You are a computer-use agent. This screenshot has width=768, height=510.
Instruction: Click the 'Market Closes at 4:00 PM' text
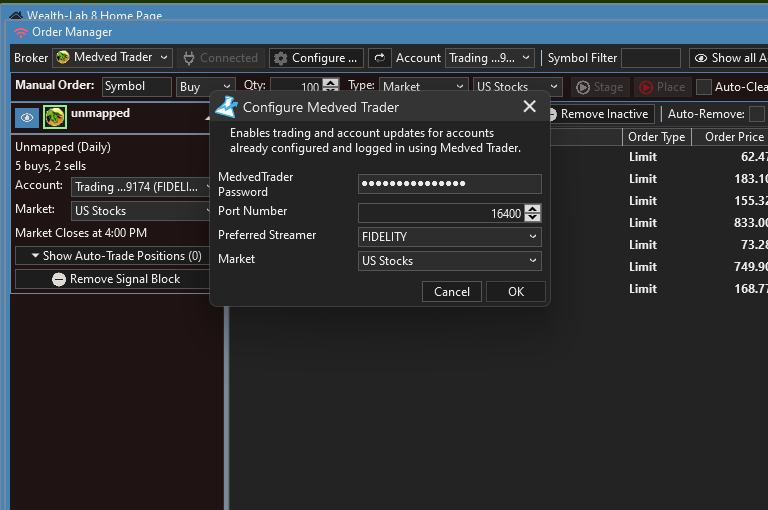(81, 233)
